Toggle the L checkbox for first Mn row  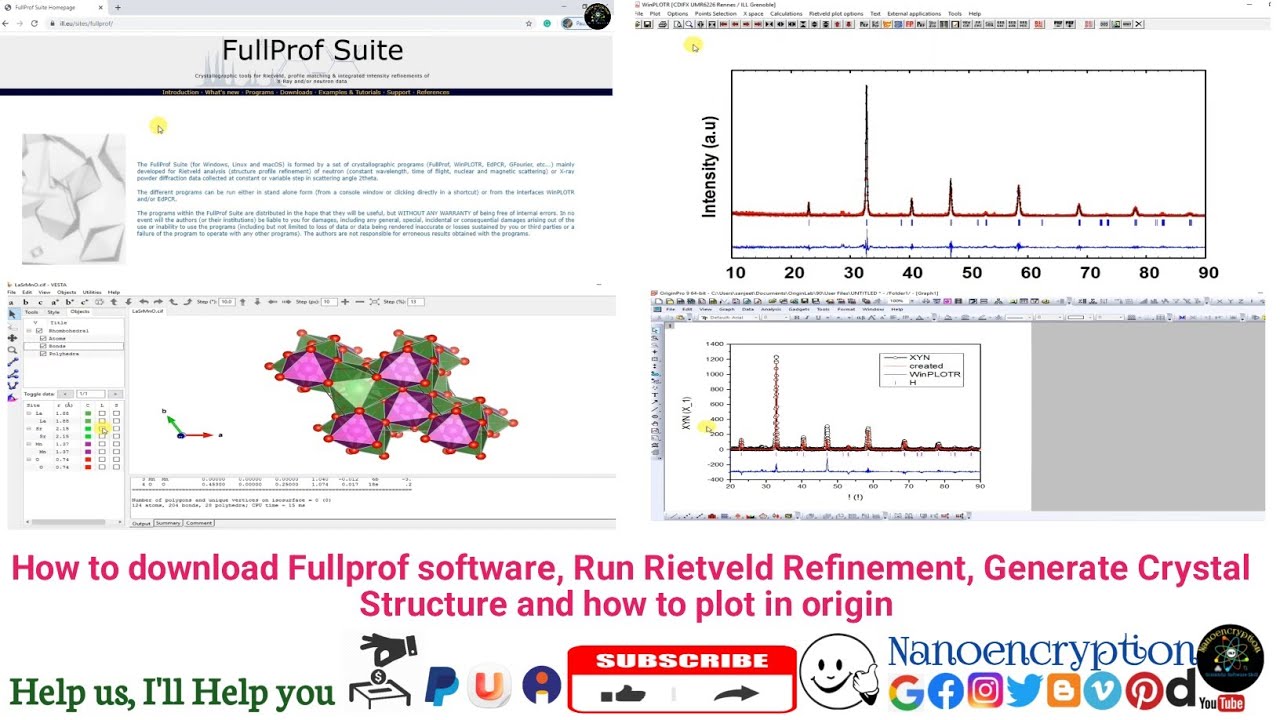click(102, 444)
